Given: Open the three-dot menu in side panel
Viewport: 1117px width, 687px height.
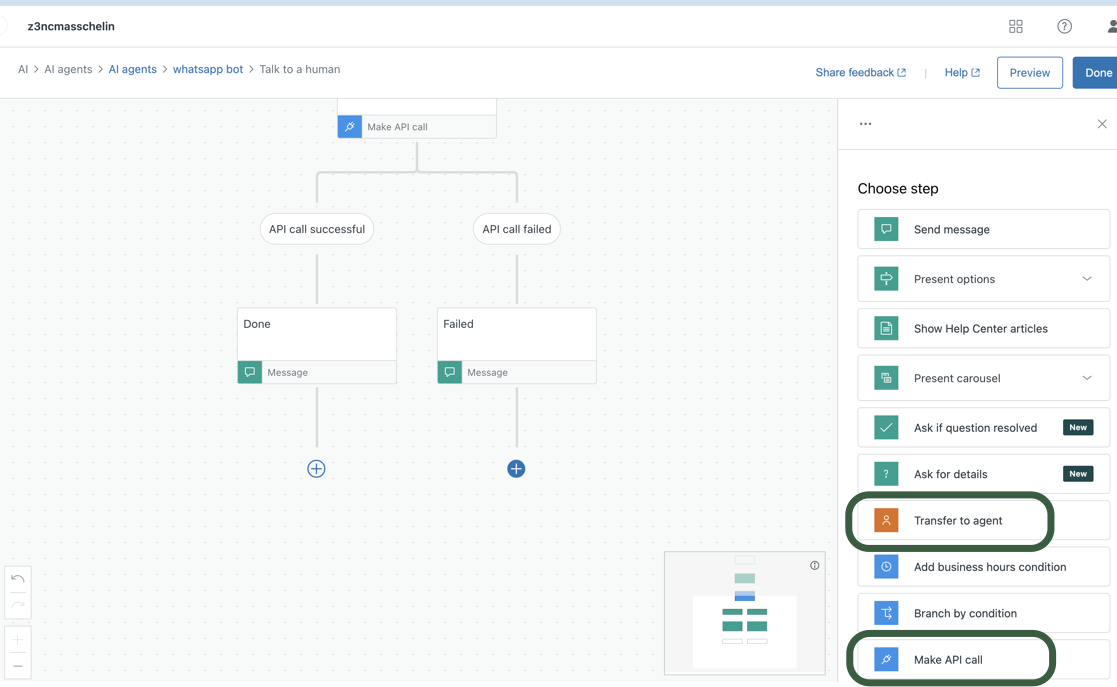Looking at the screenshot, I should pyautogui.click(x=866, y=124).
